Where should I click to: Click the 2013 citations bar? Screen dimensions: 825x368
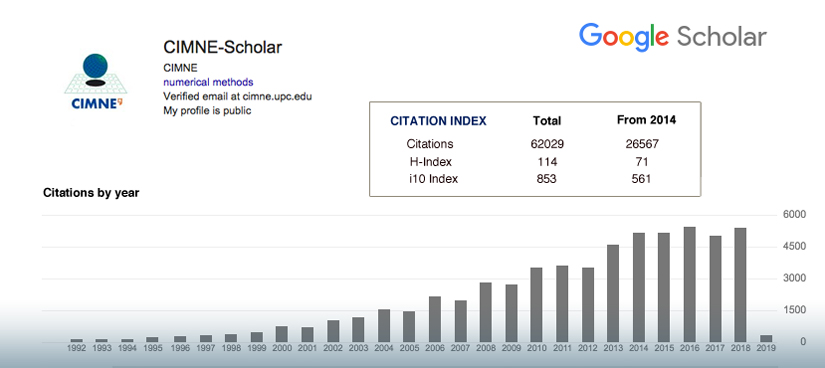point(613,293)
